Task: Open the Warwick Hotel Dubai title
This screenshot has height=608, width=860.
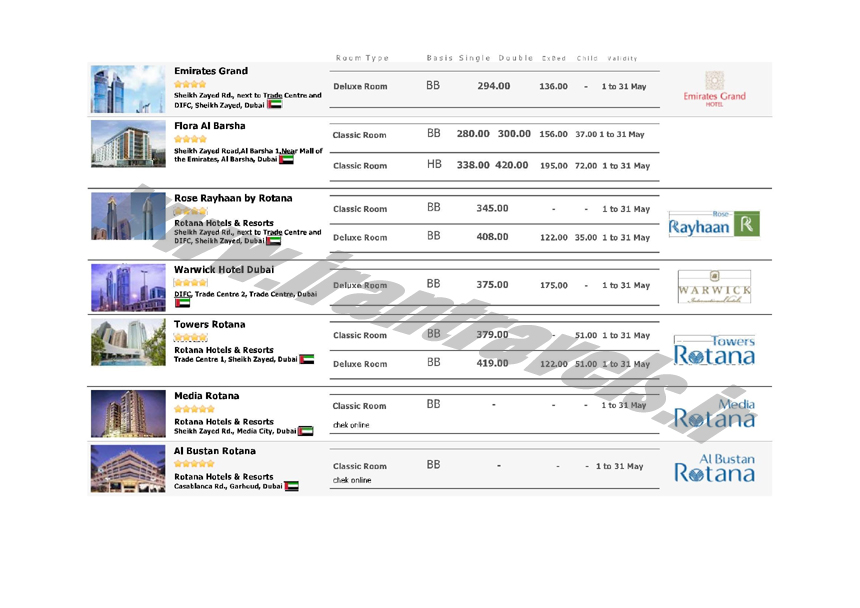Action: 224,270
